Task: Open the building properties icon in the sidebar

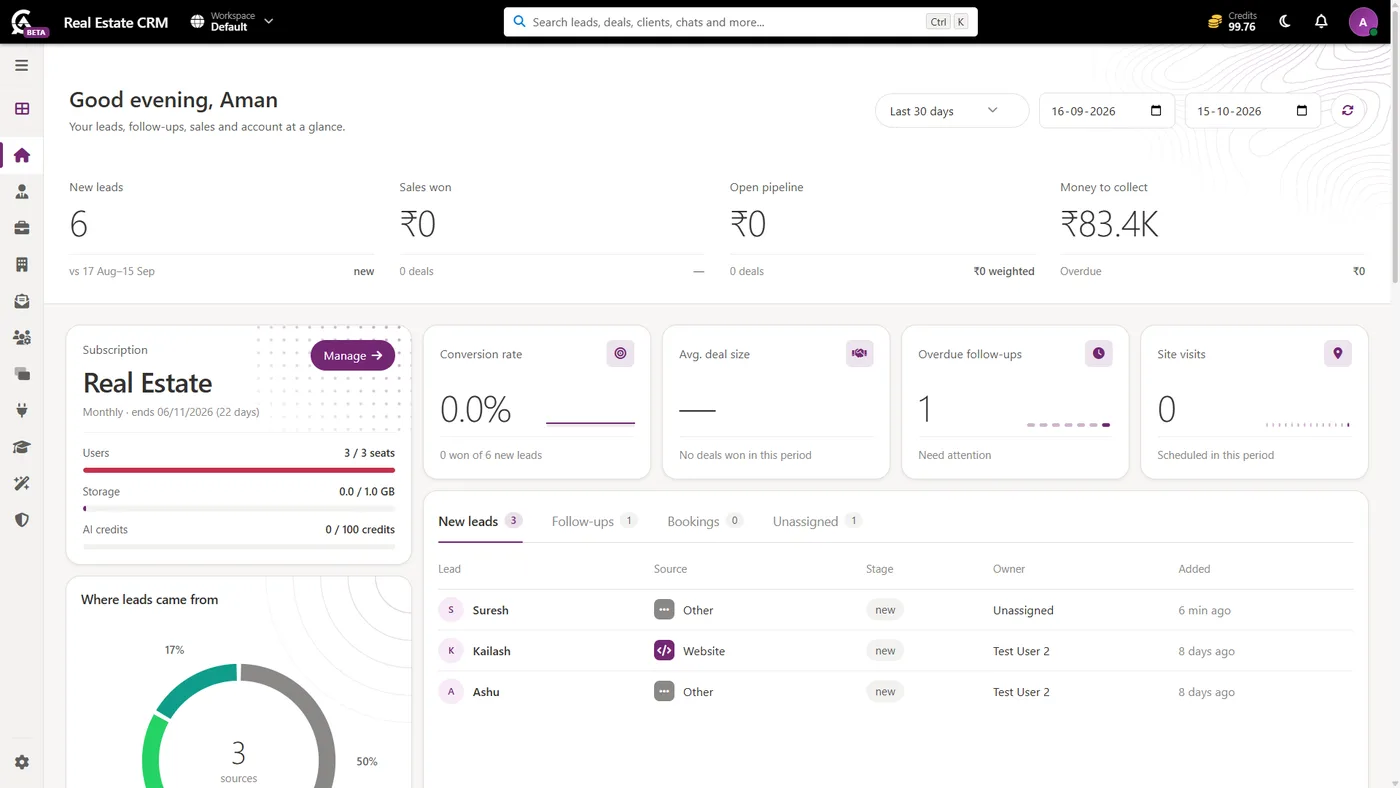Action: 22,265
